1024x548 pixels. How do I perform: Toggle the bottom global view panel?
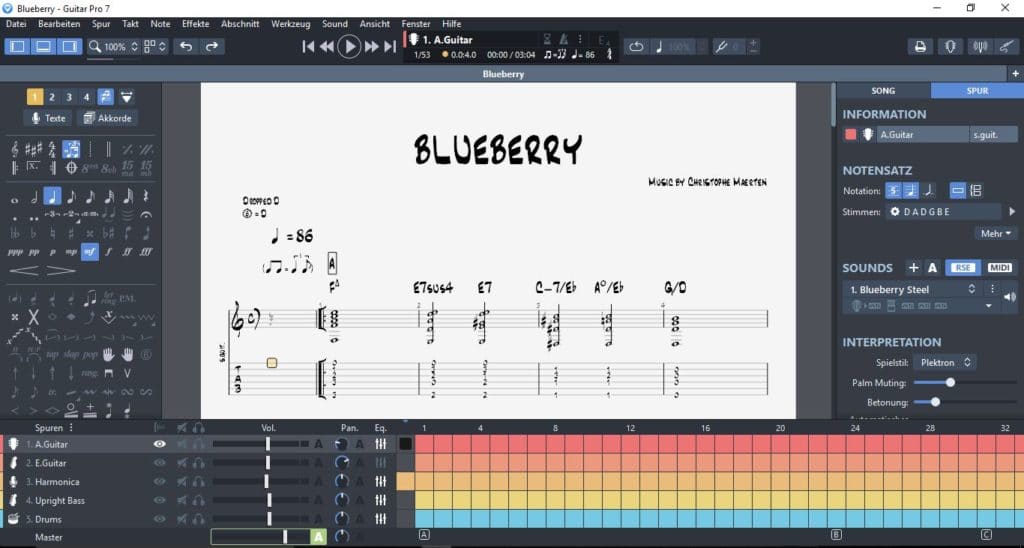(43, 46)
